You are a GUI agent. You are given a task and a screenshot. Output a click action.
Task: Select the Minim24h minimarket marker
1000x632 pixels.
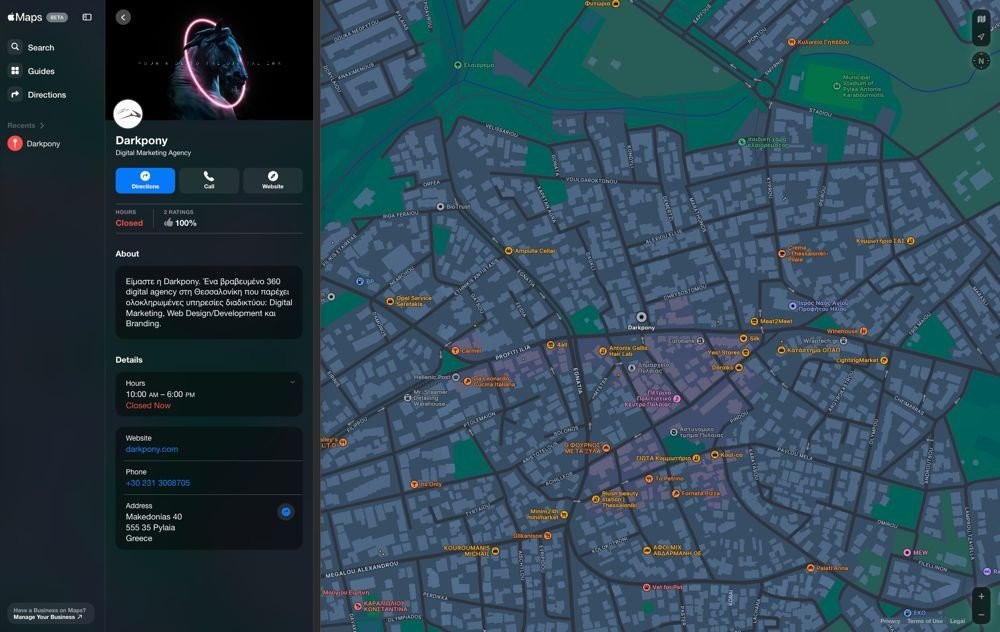tap(564, 514)
